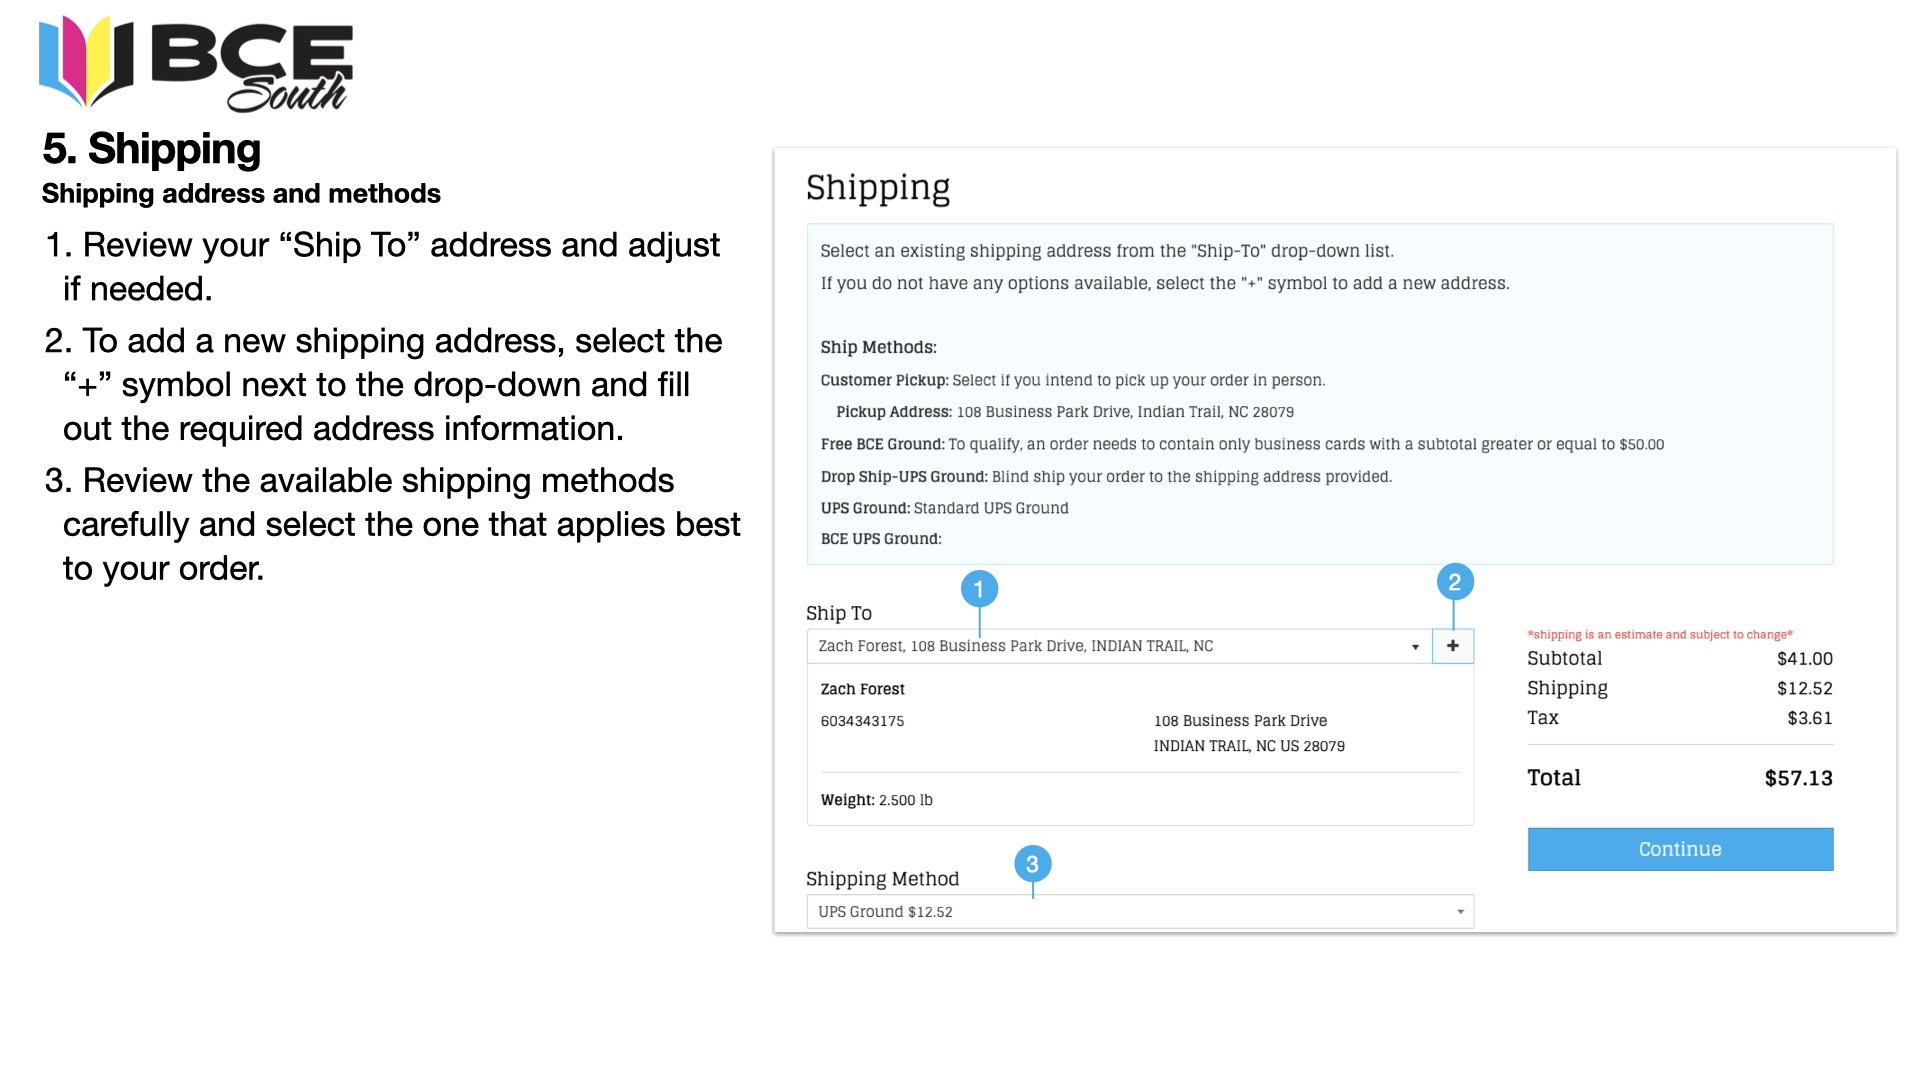The image size is (1920, 1080).
Task: Click the Weight 2.500 lb text
Action: click(x=876, y=800)
